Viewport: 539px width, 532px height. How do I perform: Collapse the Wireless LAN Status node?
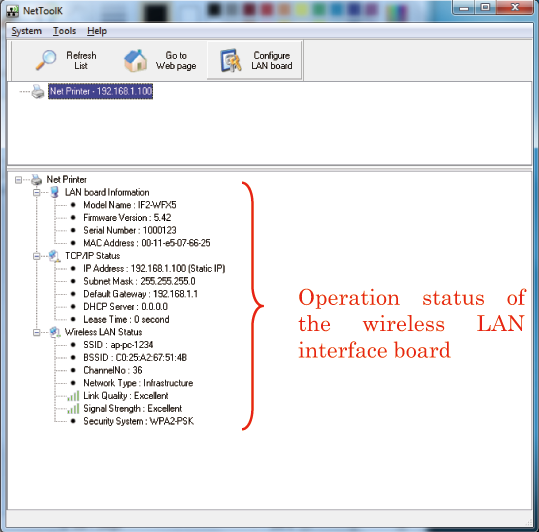36,332
